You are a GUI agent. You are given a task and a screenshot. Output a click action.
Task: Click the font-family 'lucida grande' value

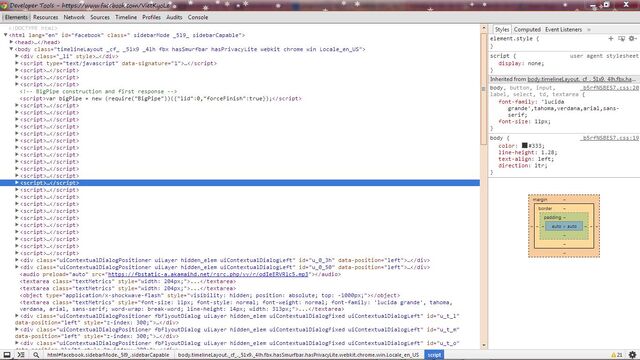(x=564, y=108)
